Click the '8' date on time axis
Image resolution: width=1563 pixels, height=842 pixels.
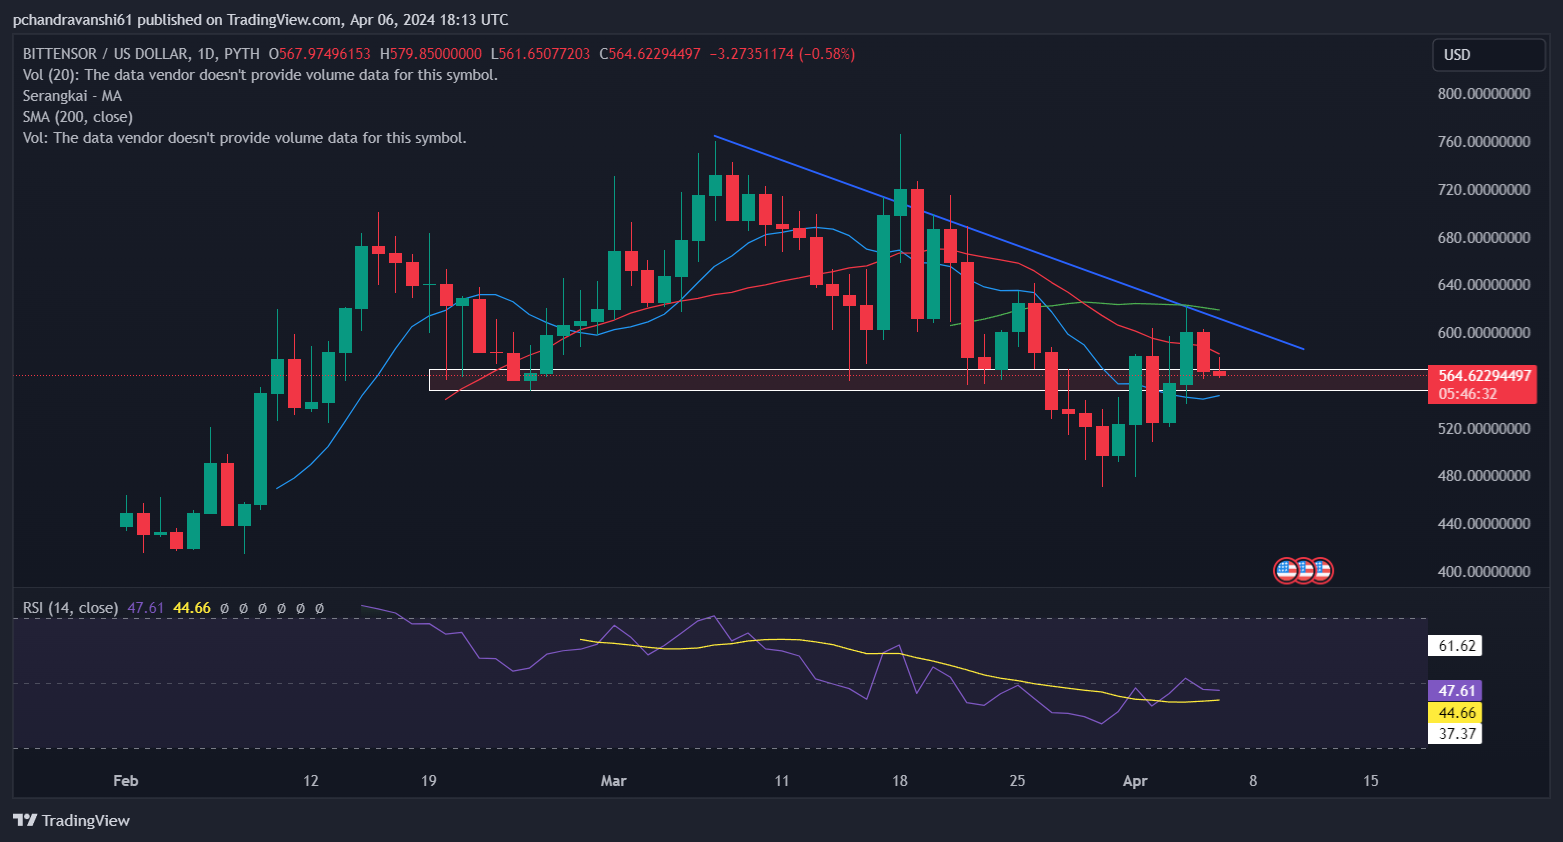pyautogui.click(x=1253, y=781)
